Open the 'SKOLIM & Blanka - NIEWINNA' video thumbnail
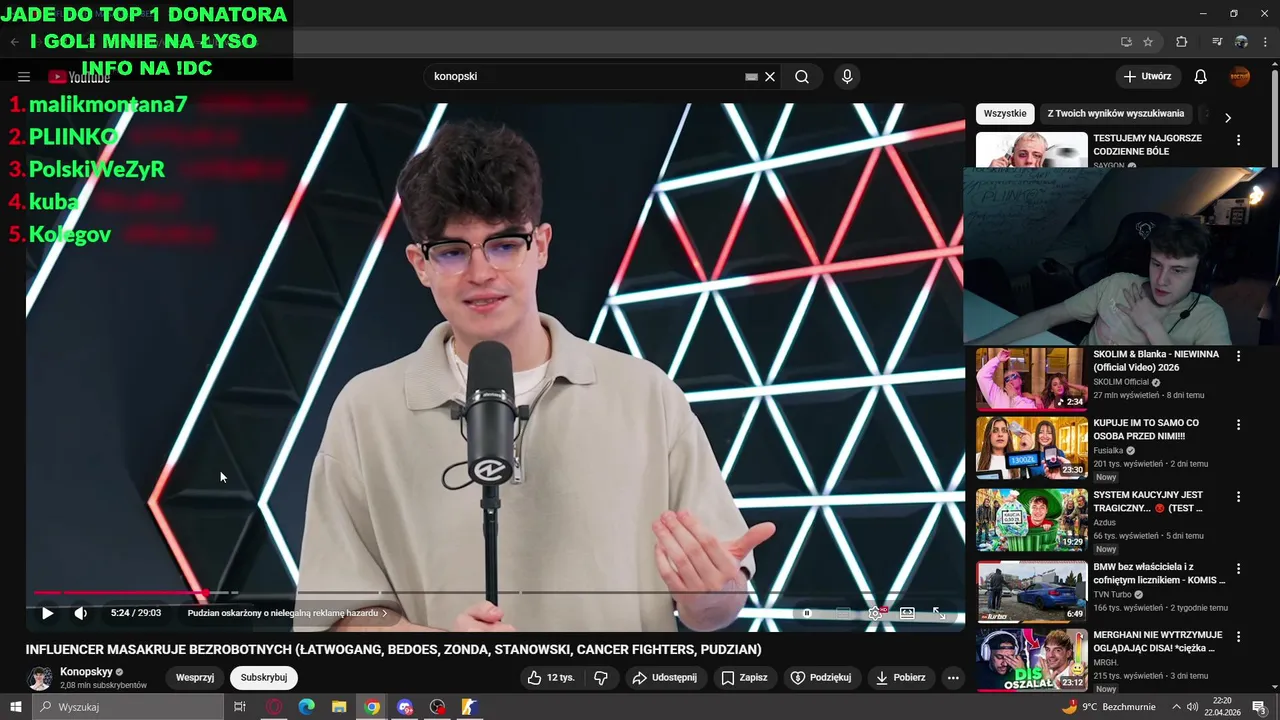The width and height of the screenshot is (1280, 720). click(1031, 379)
